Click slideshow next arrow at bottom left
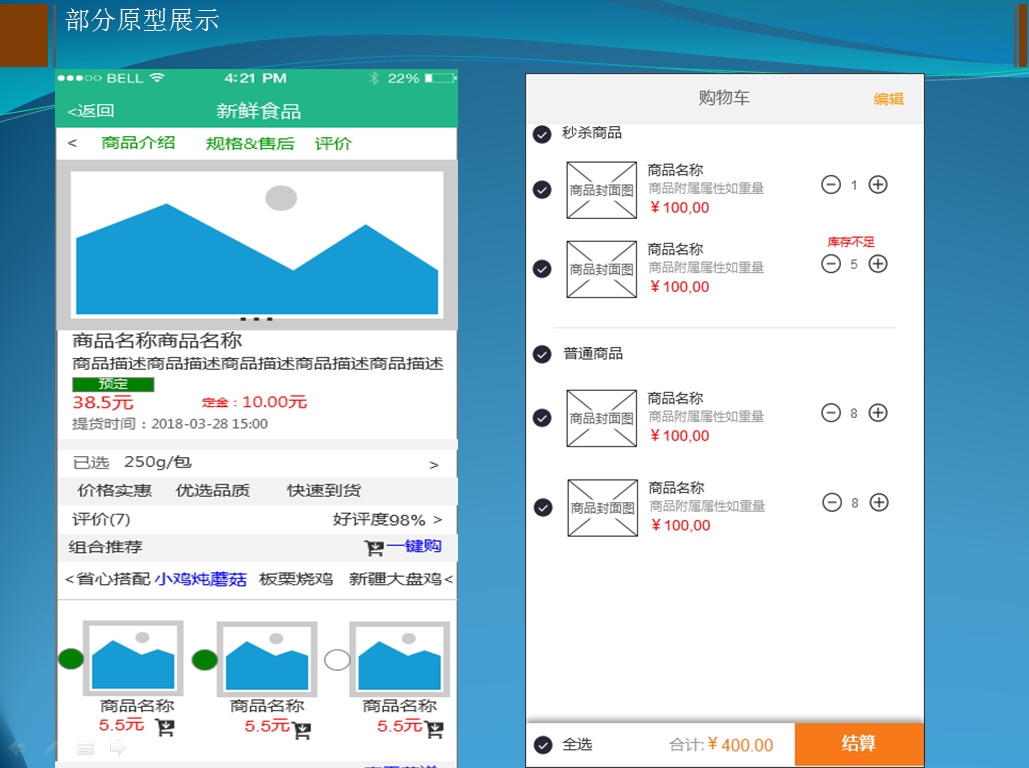This screenshot has width=1029, height=768. pyautogui.click(x=118, y=748)
